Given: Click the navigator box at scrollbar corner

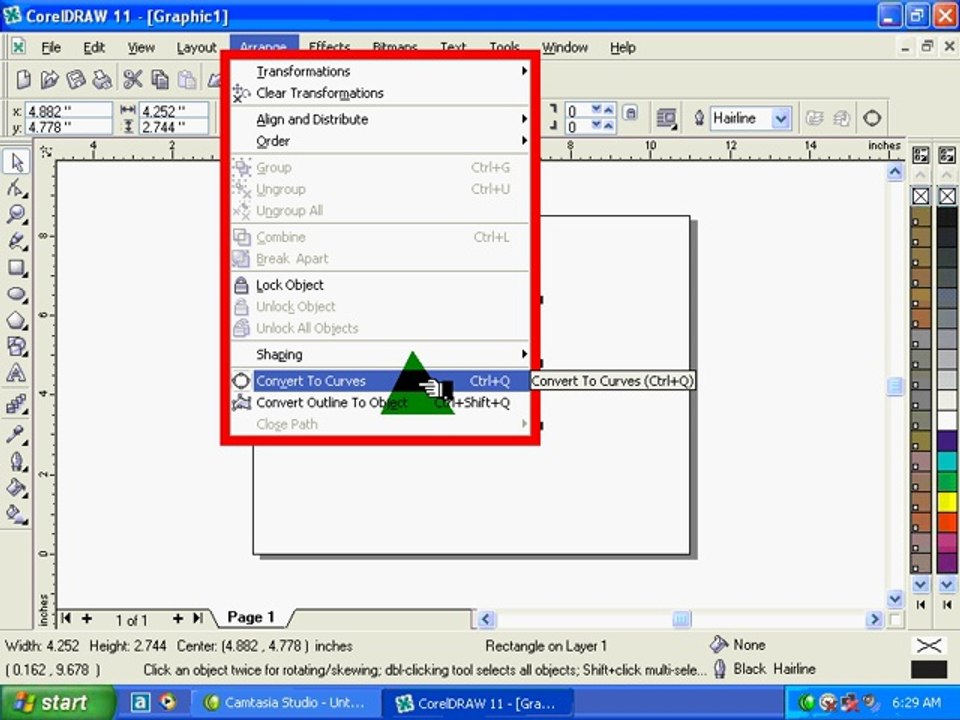Looking at the screenshot, I should (895, 619).
